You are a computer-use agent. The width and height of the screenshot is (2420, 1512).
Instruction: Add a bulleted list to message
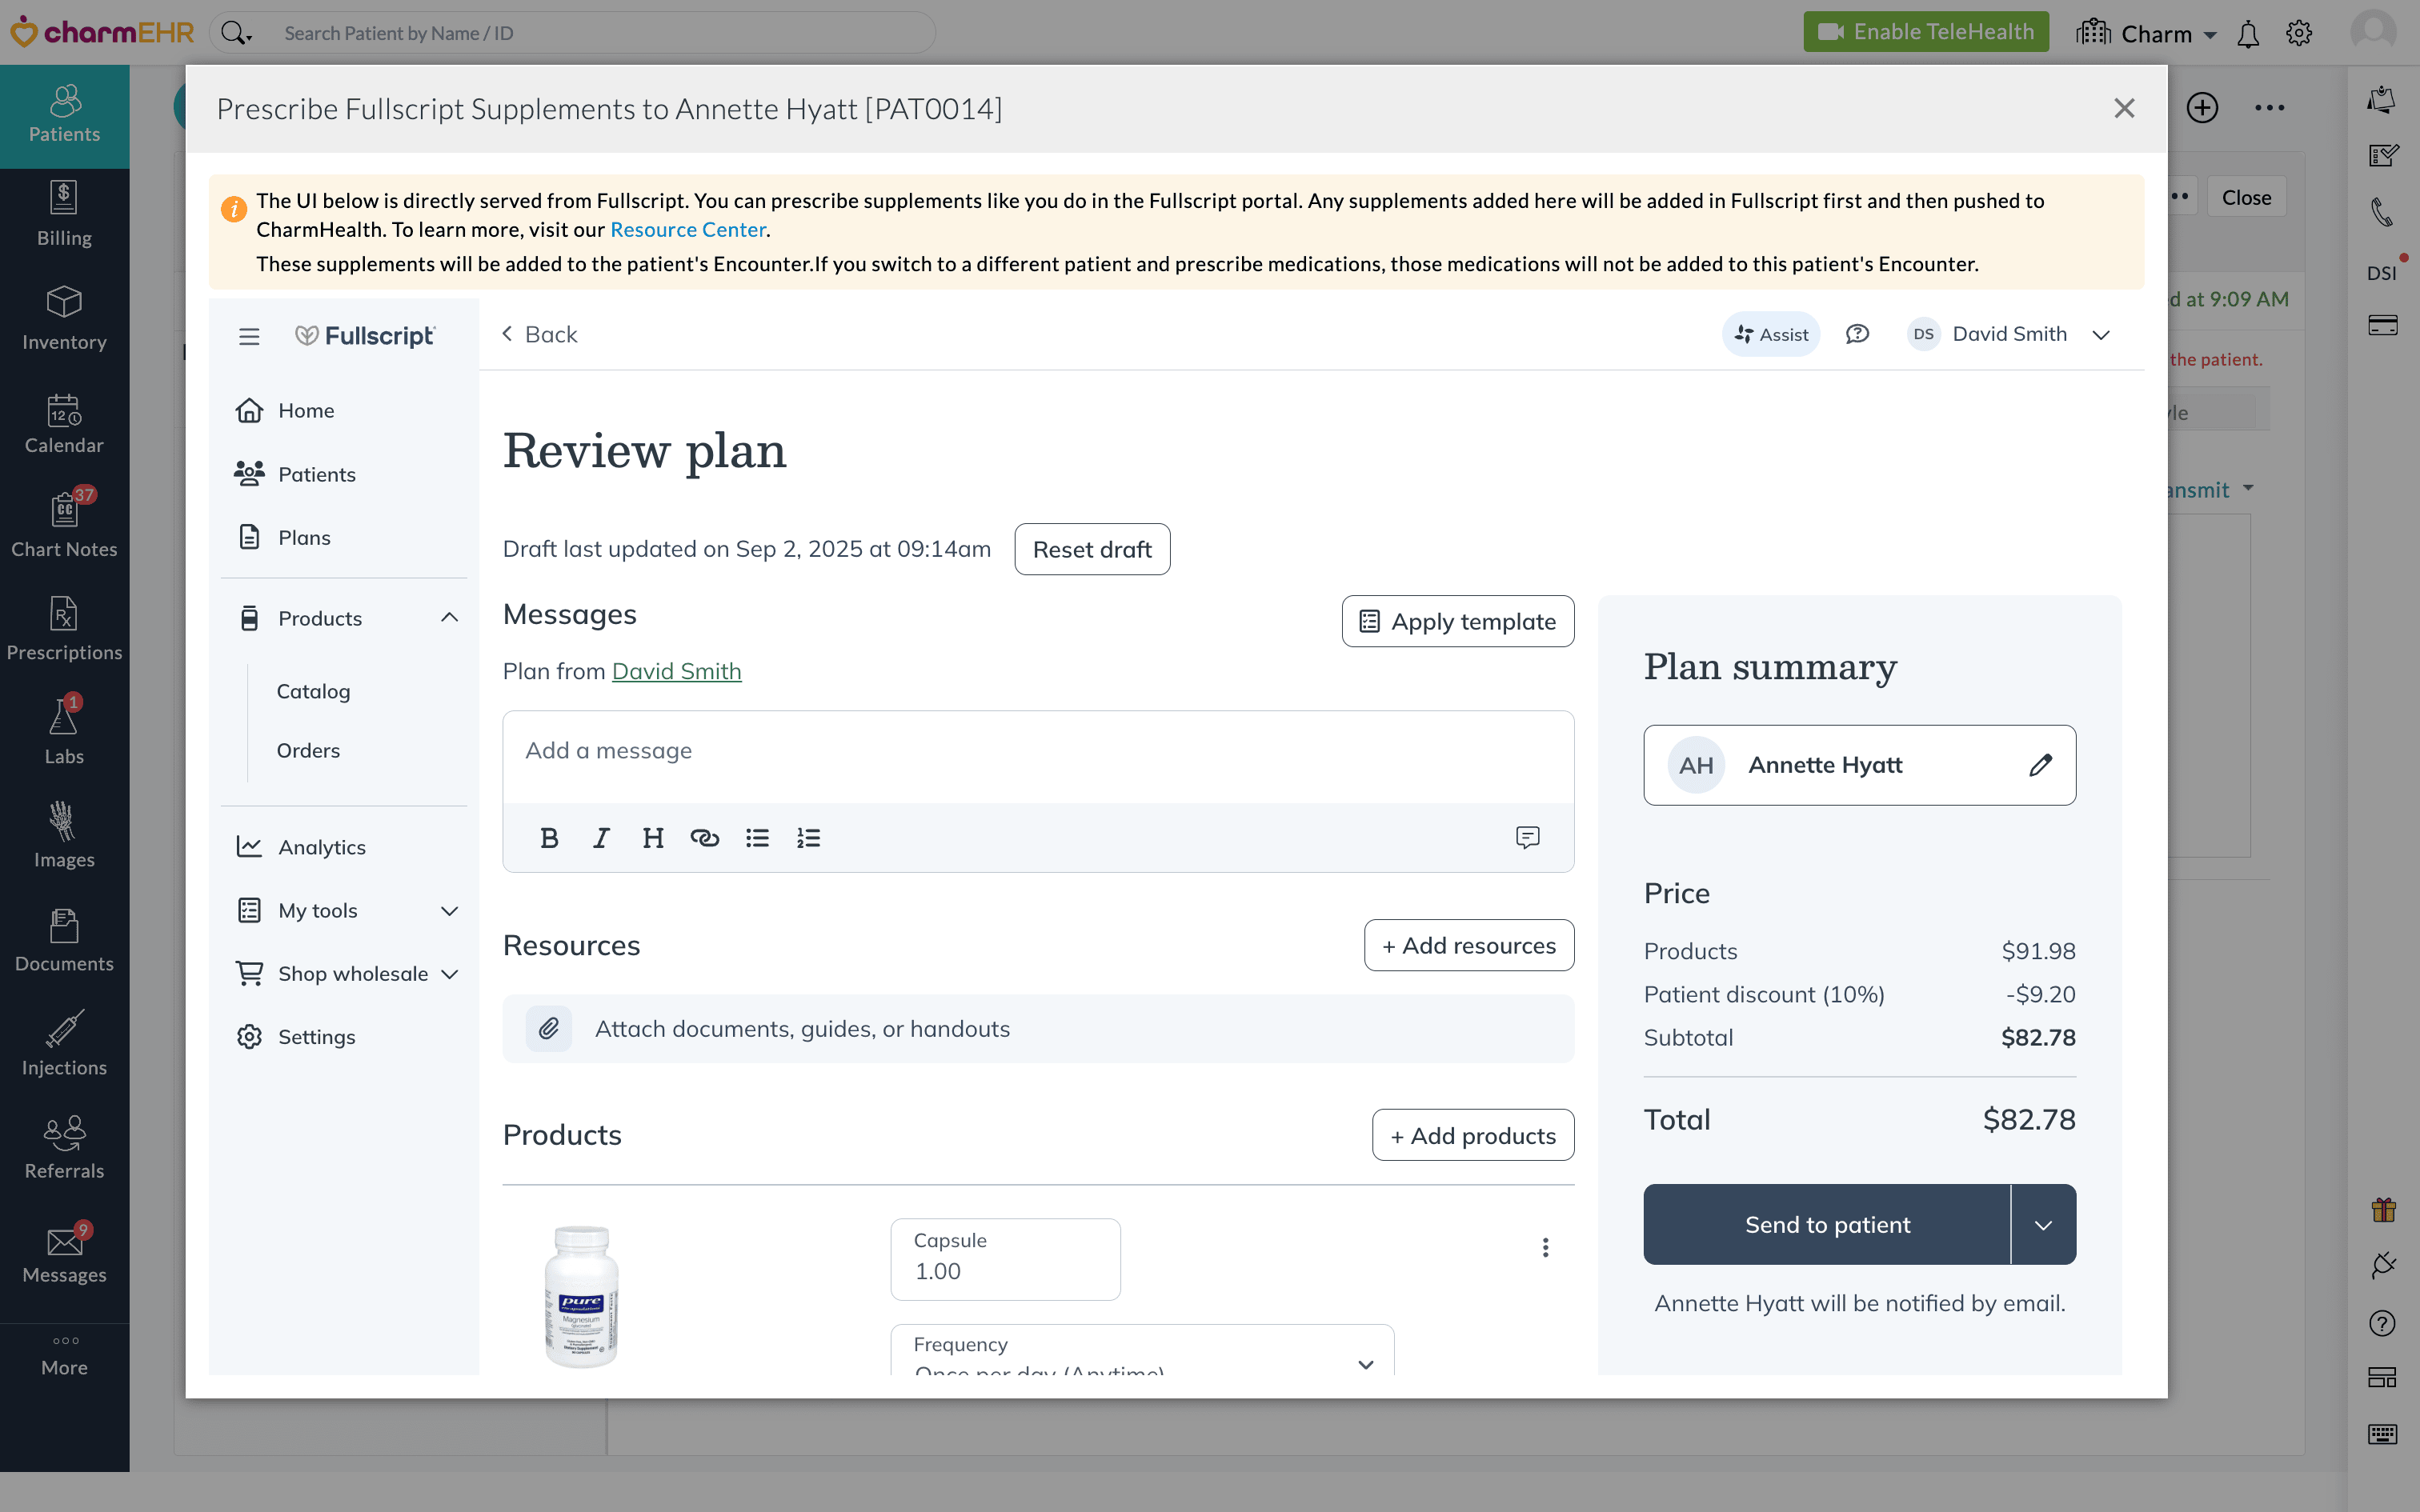pyautogui.click(x=757, y=838)
